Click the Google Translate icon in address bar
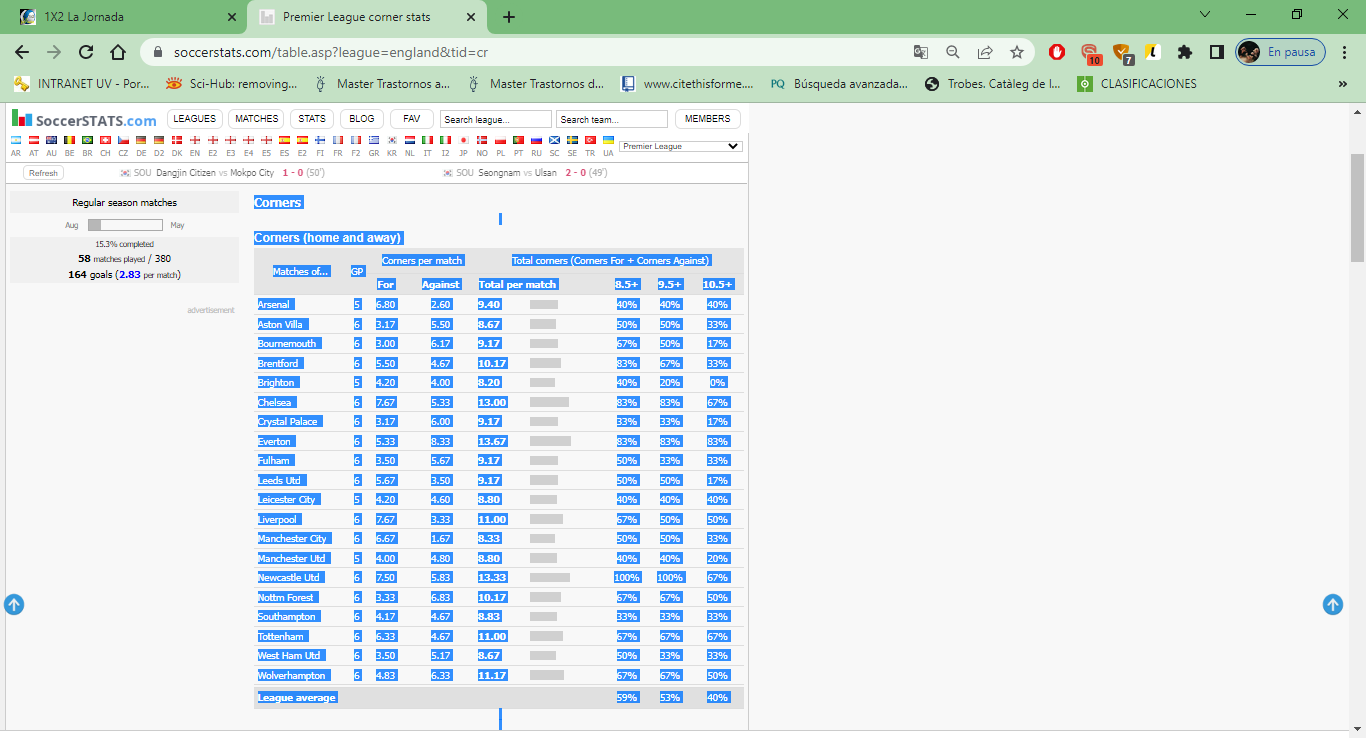This screenshot has height=738, width=1366. pos(921,52)
